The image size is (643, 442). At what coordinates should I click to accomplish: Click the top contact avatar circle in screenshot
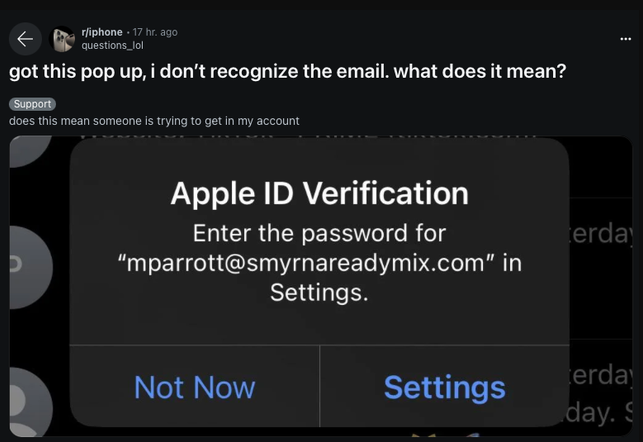pos(29,150)
